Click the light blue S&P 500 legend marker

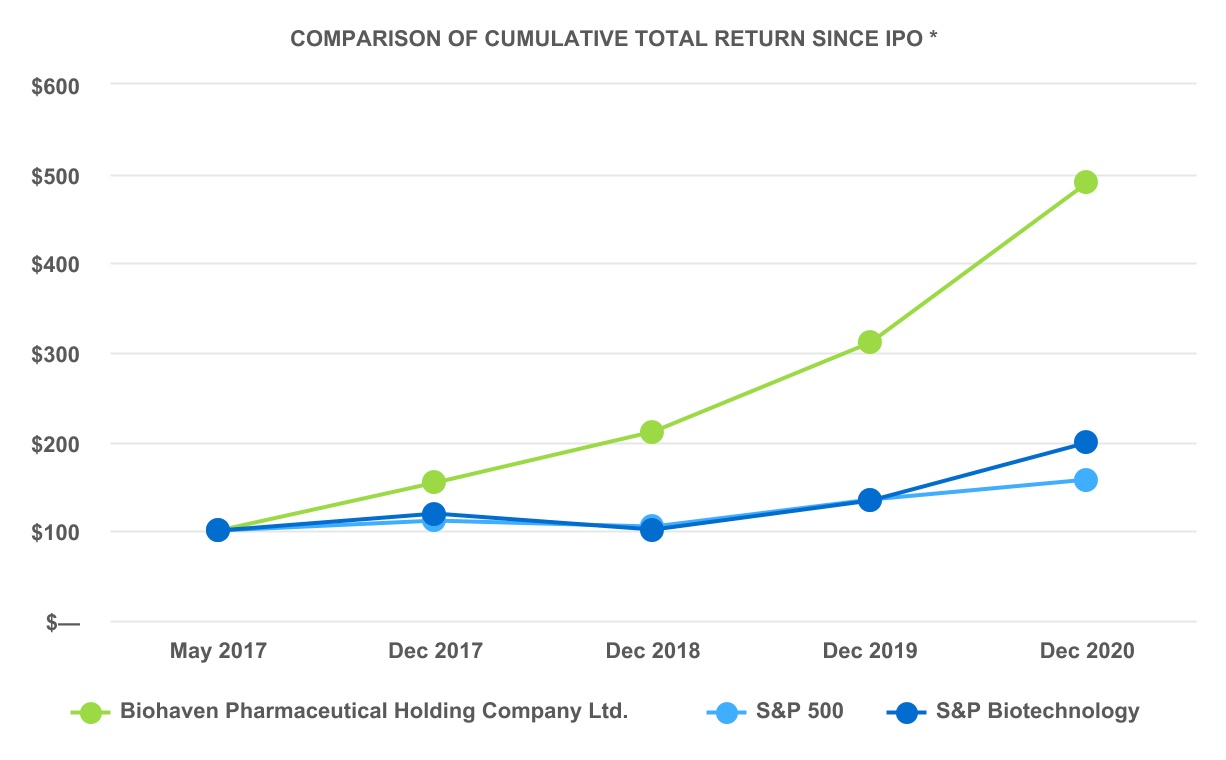click(x=727, y=713)
